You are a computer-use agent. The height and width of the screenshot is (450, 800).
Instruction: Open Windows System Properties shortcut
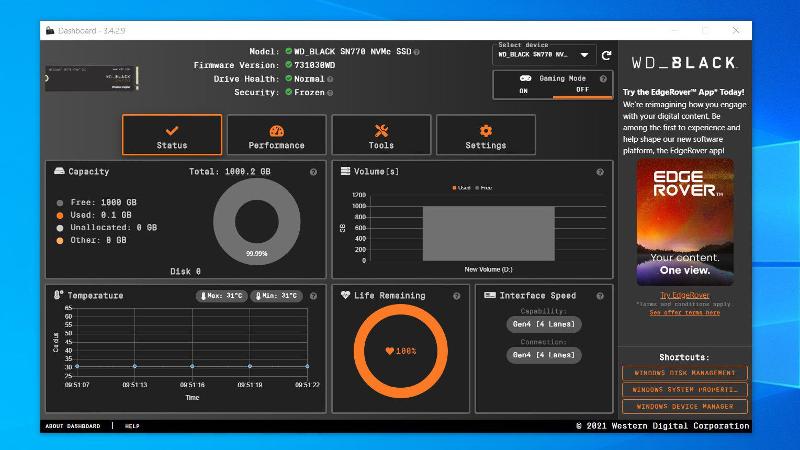pyautogui.click(x=685, y=390)
